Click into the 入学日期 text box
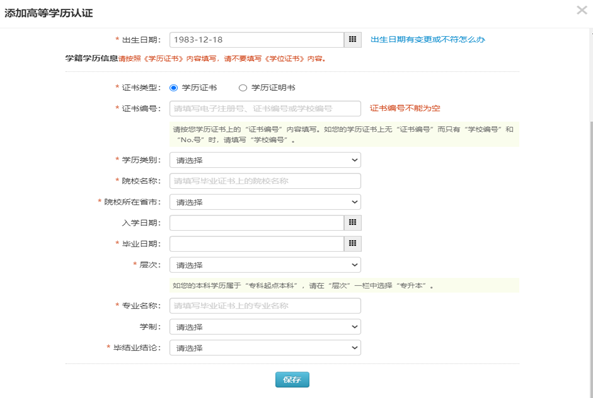The image size is (593, 398). click(256, 223)
